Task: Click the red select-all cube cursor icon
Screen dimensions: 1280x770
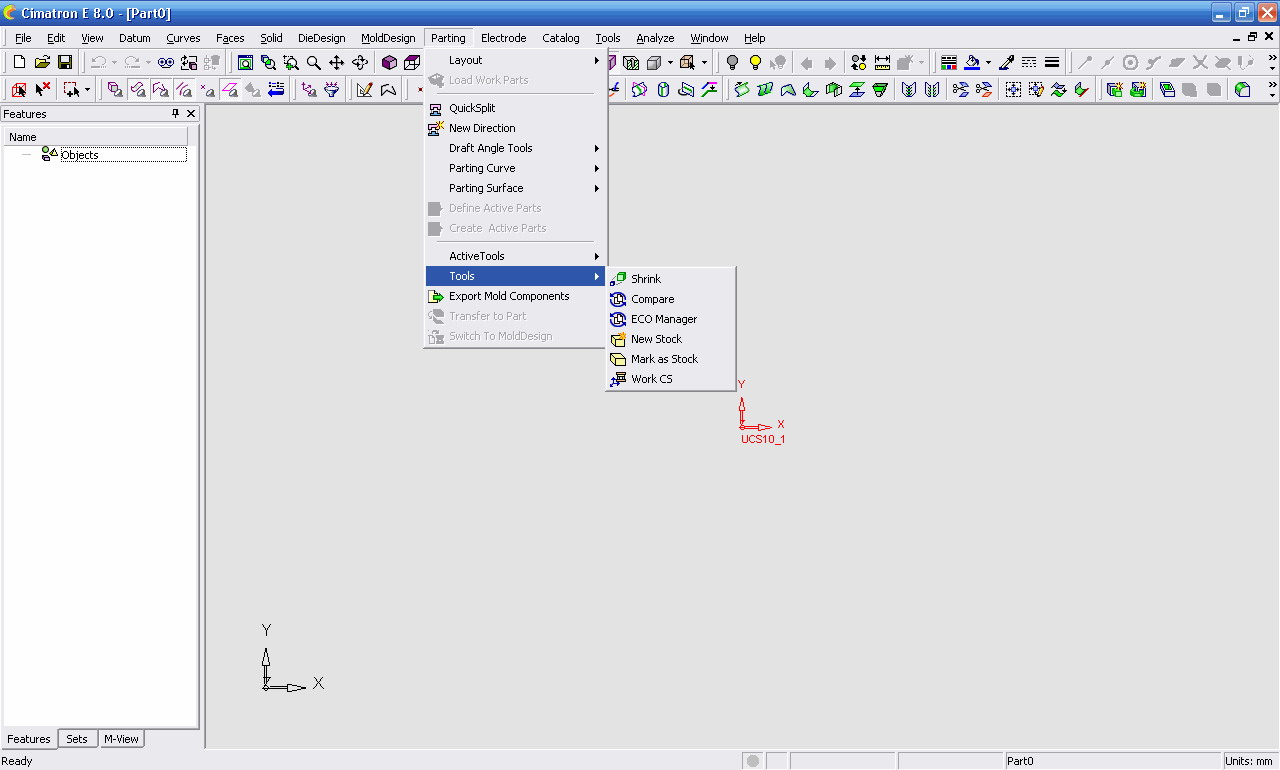Action: [19, 90]
